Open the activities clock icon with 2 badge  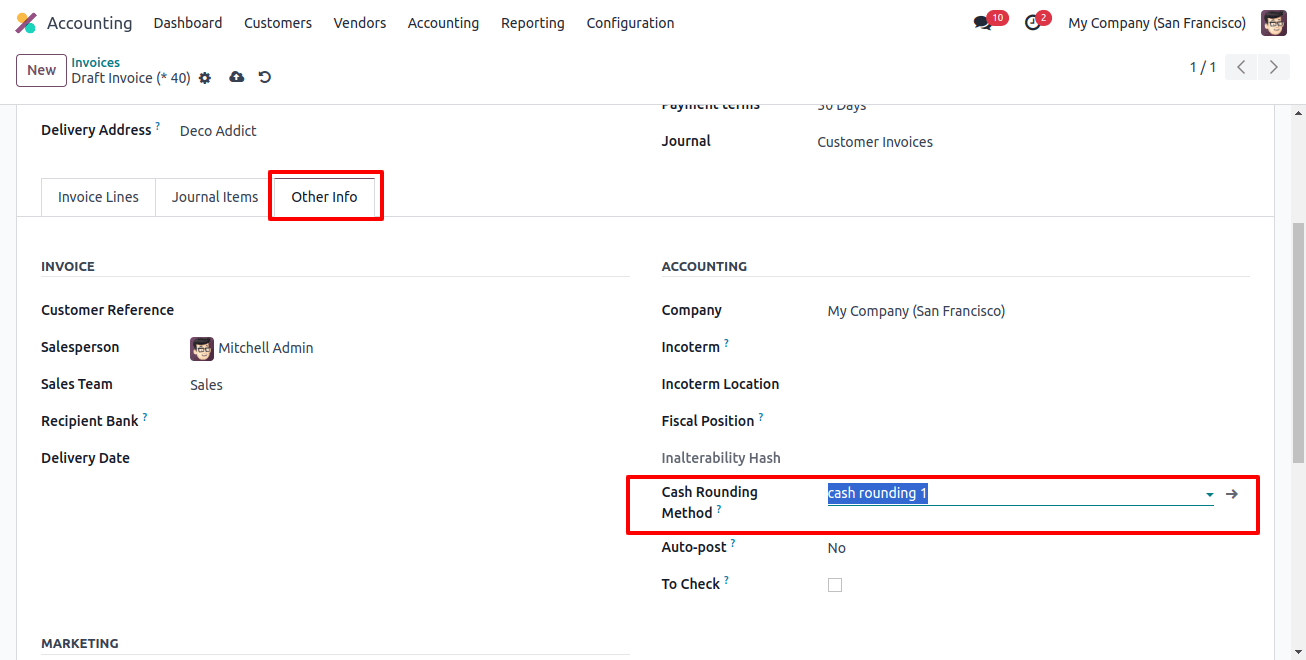coord(1033,23)
